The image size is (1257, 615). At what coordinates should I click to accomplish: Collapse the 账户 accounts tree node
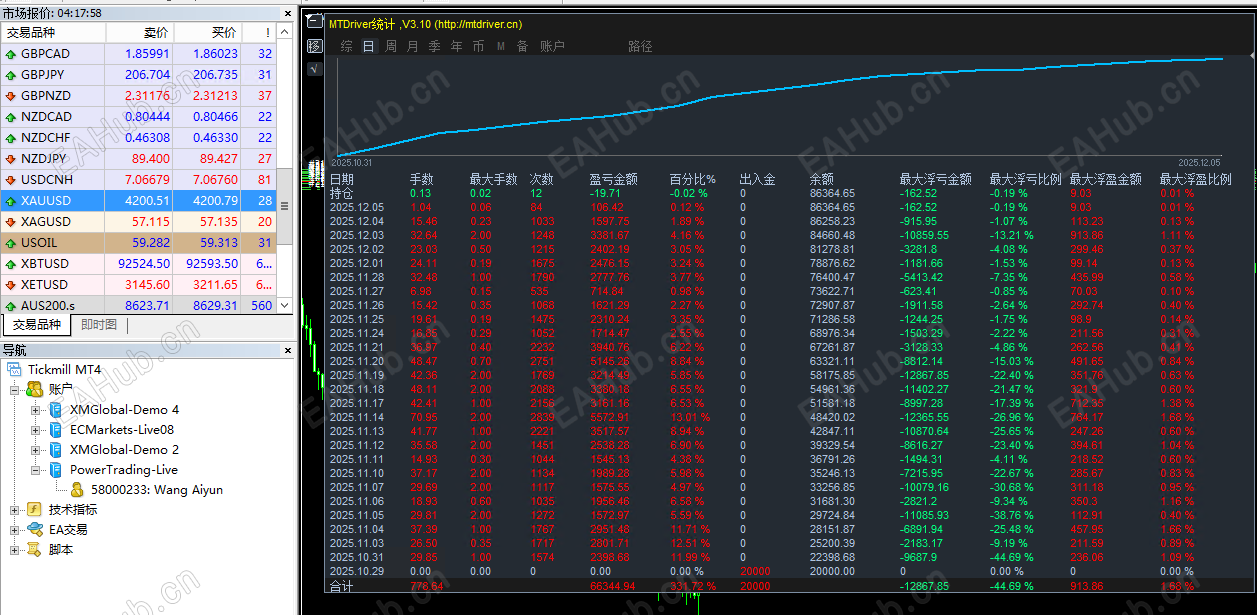tap(15, 389)
